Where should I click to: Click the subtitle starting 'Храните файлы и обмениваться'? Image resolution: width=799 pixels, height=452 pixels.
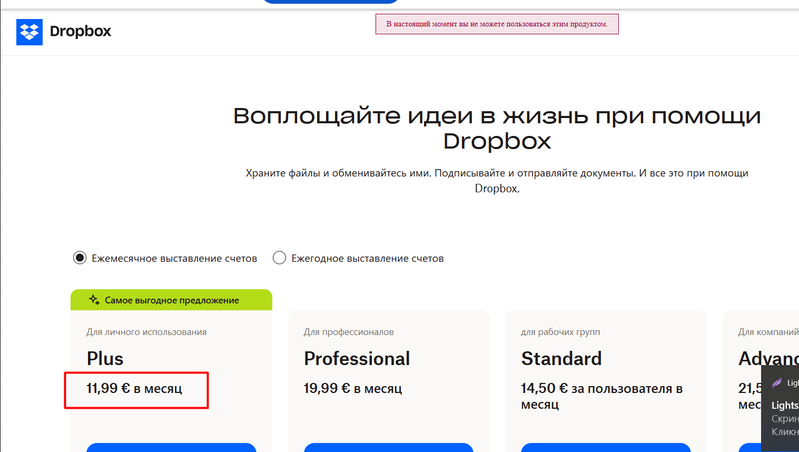click(x=497, y=180)
